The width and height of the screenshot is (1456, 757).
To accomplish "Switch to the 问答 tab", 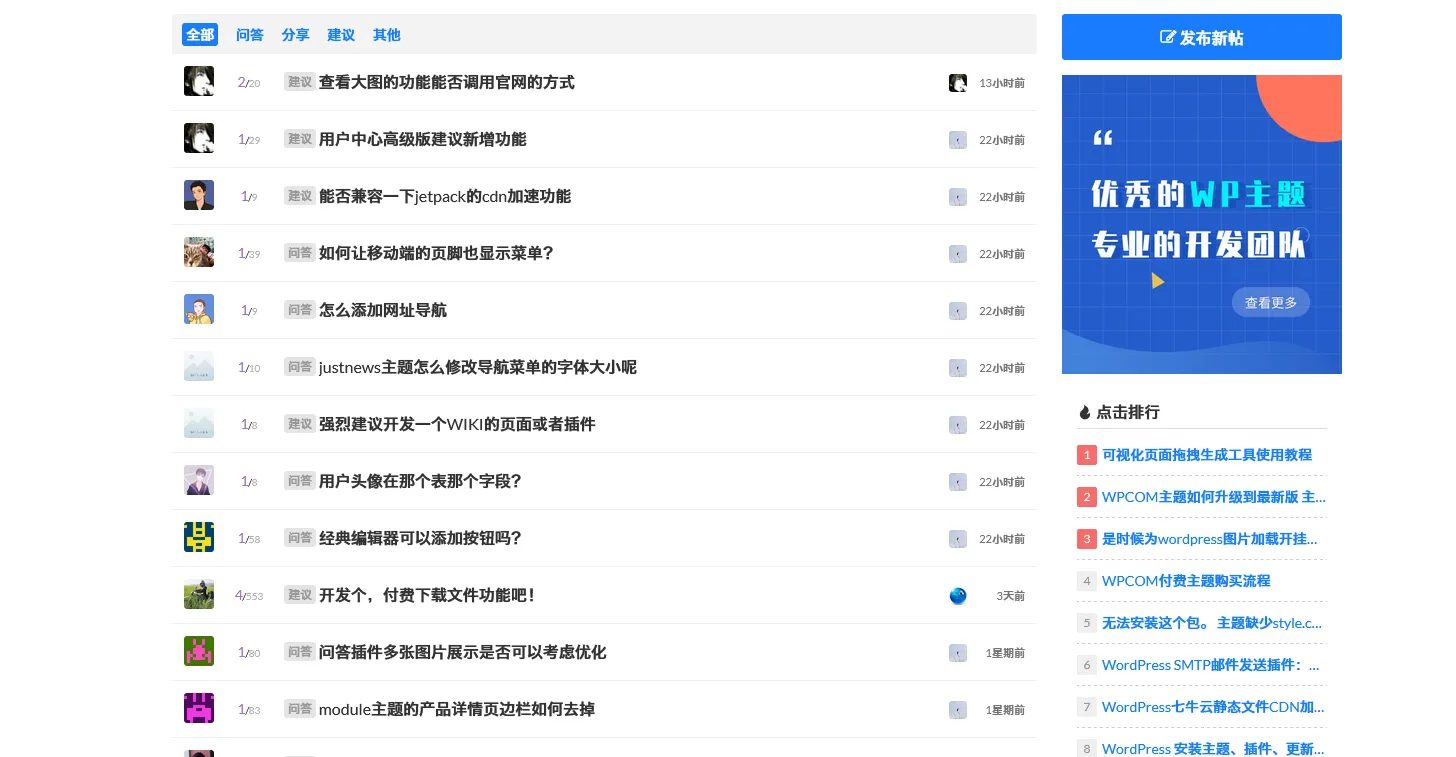I will pos(249,34).
